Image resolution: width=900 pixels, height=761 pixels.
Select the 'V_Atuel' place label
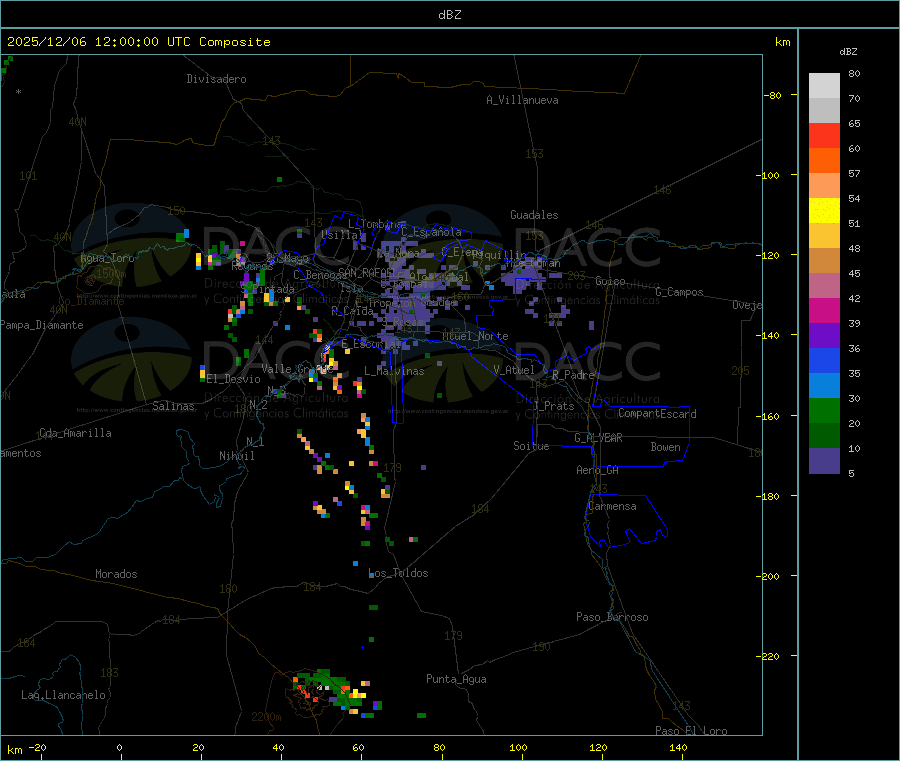(514, 370)
